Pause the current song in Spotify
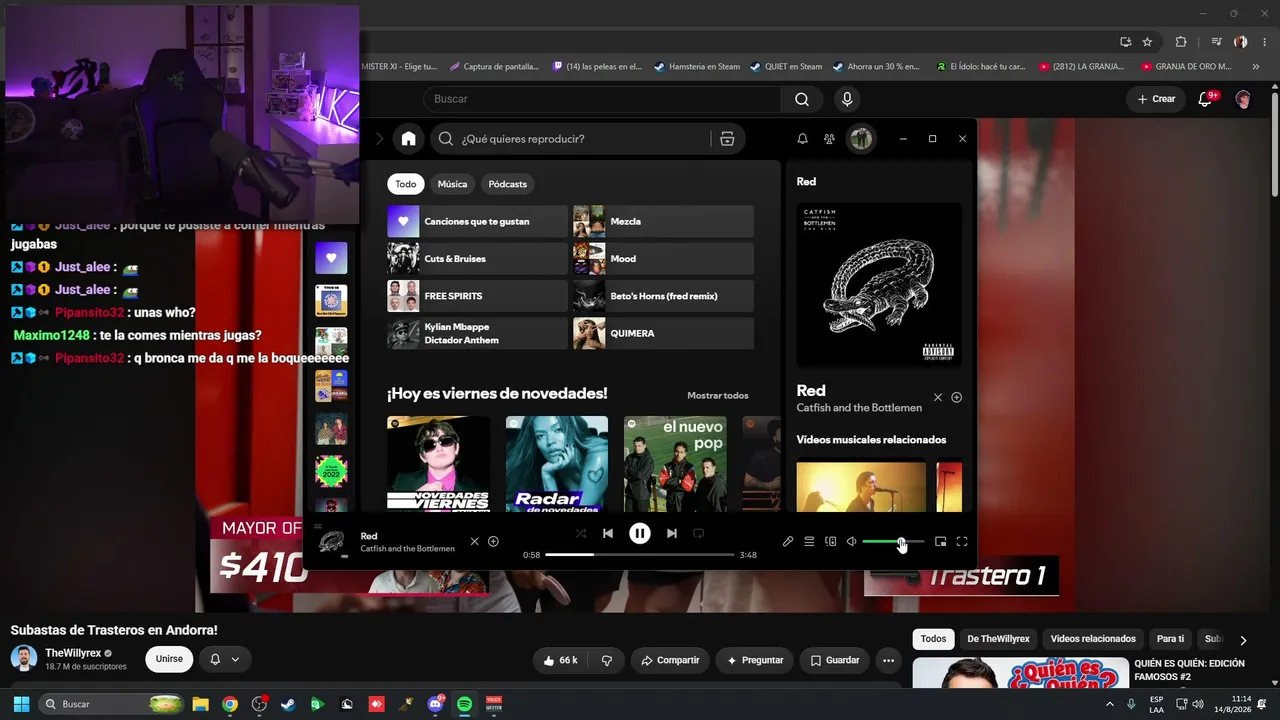 [640, 533]
